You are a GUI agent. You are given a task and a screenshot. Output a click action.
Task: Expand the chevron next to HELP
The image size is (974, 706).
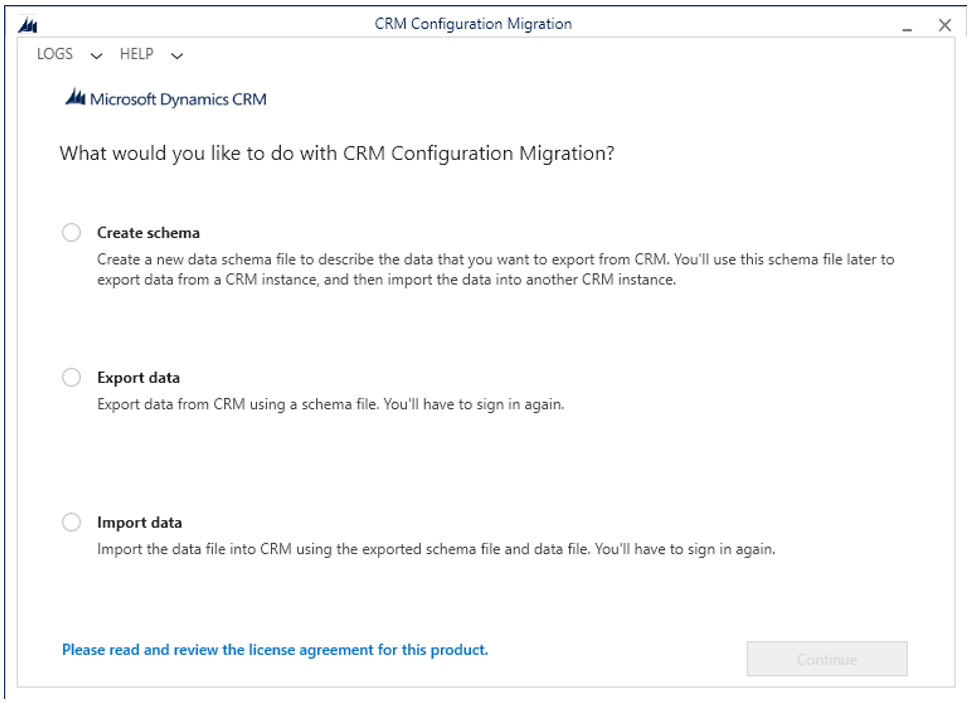[x=177, y=56]
